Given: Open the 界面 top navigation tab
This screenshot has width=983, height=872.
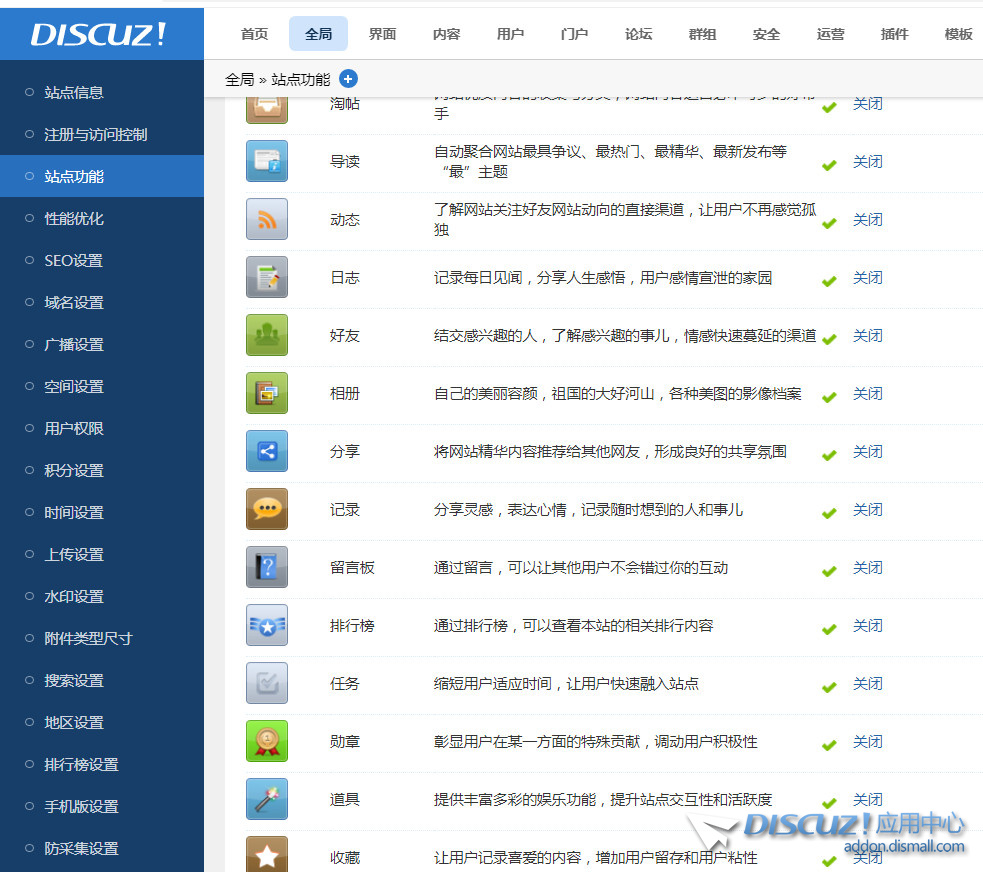Looking at the screenshot, I should pyautogui.click(x=382, y=34).
